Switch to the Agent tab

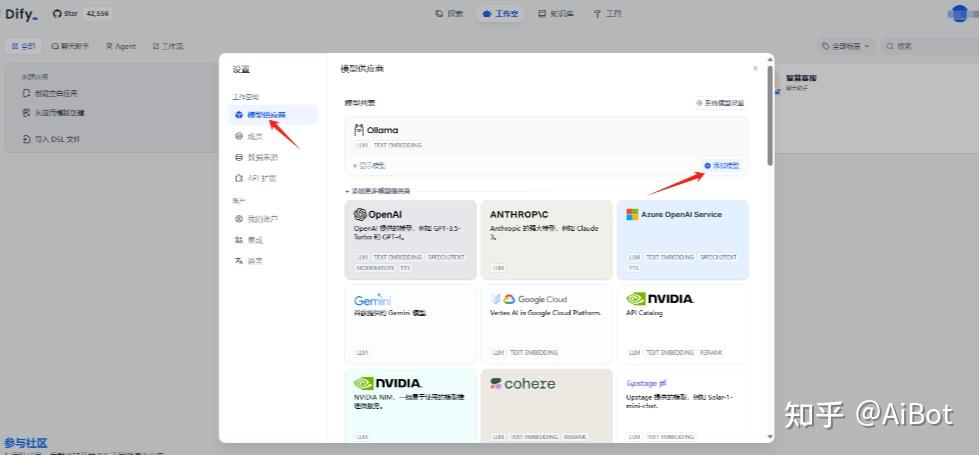121,46
